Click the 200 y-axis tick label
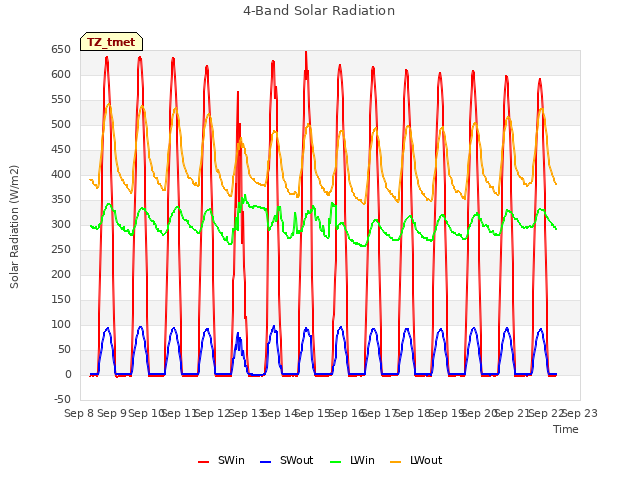The image size is (640, 480). coord(61,275)
